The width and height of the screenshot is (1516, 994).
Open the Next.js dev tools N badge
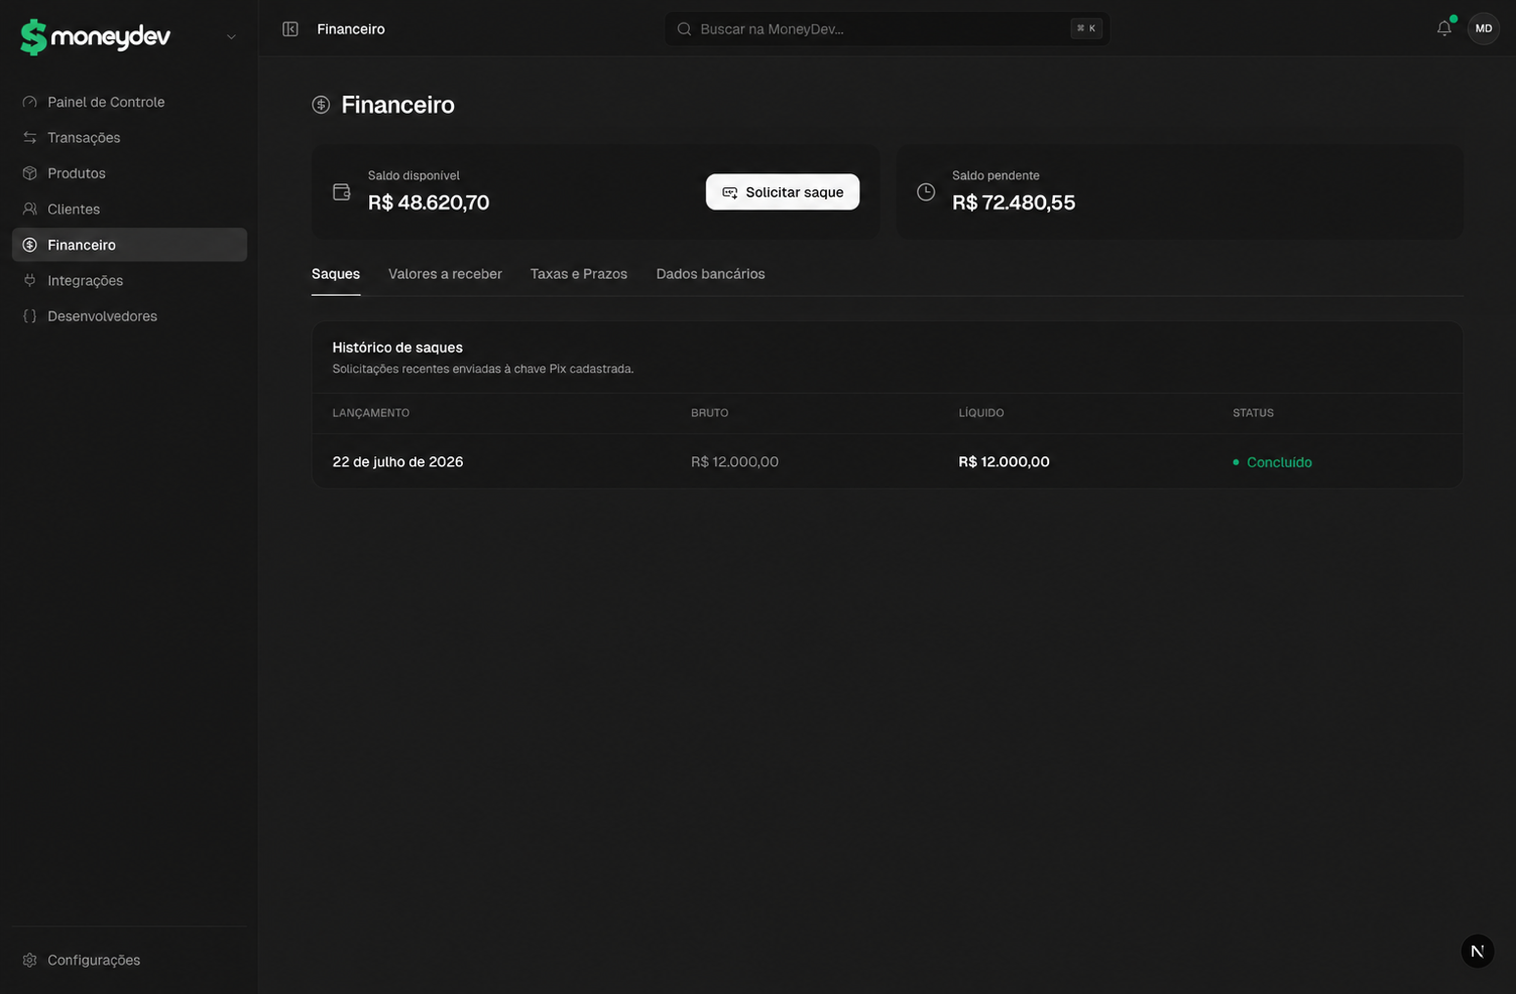point(1477,951)
